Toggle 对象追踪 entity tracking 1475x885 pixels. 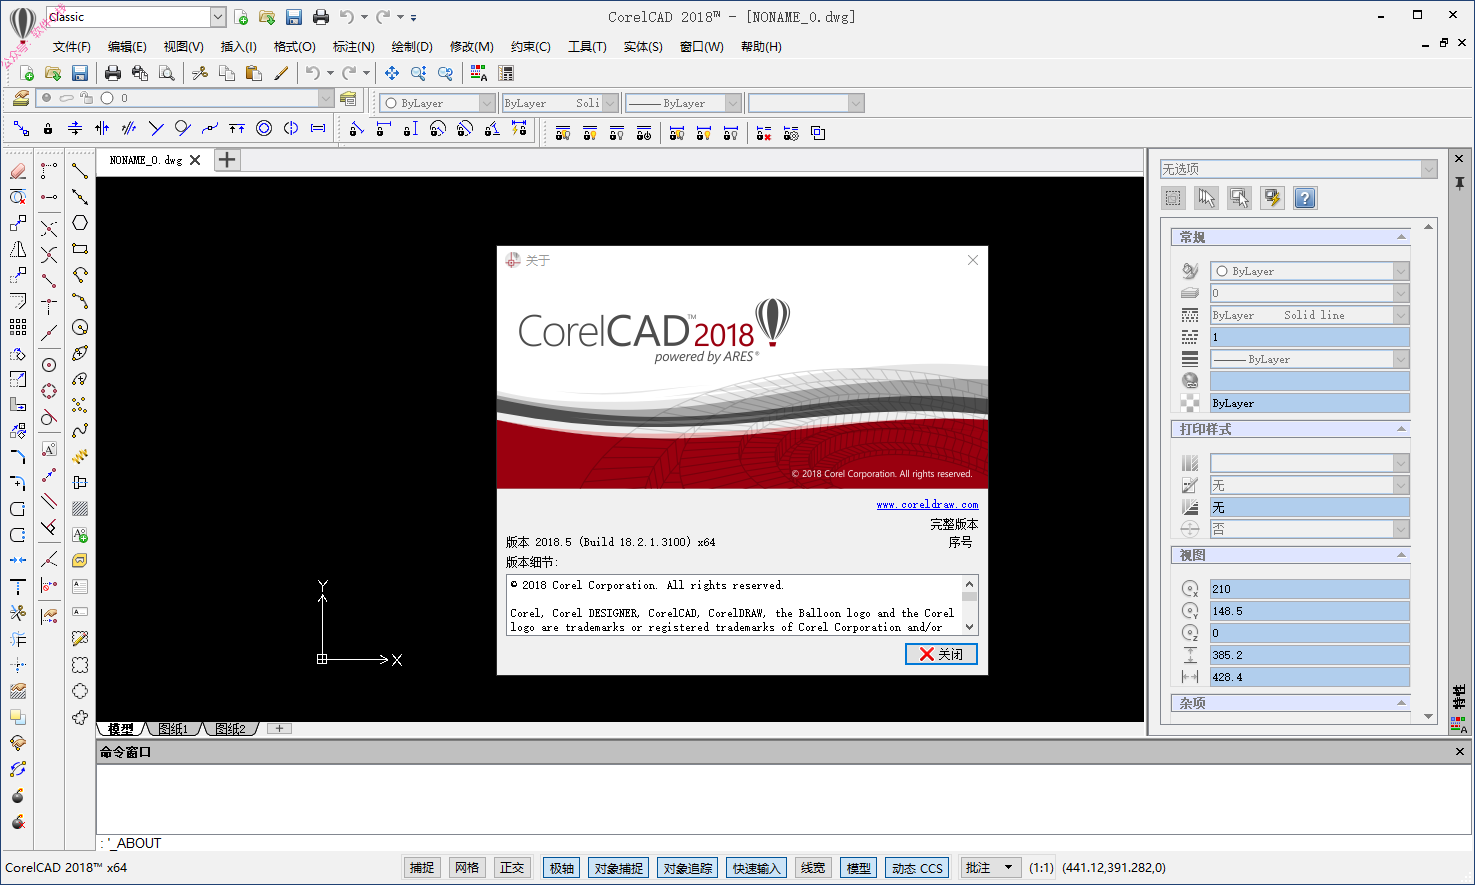(x=688, y=868)
